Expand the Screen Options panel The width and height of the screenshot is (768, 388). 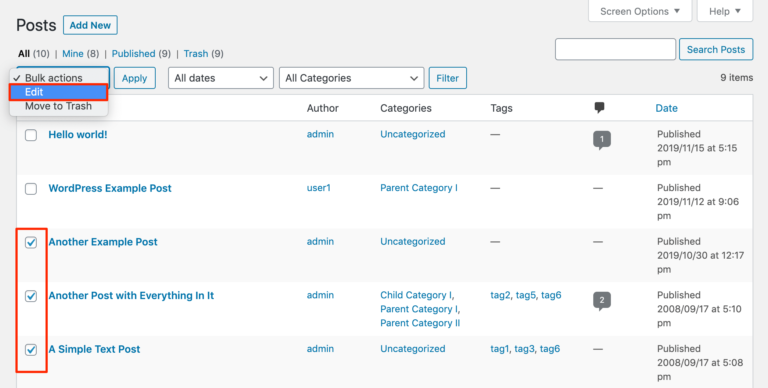640,11
